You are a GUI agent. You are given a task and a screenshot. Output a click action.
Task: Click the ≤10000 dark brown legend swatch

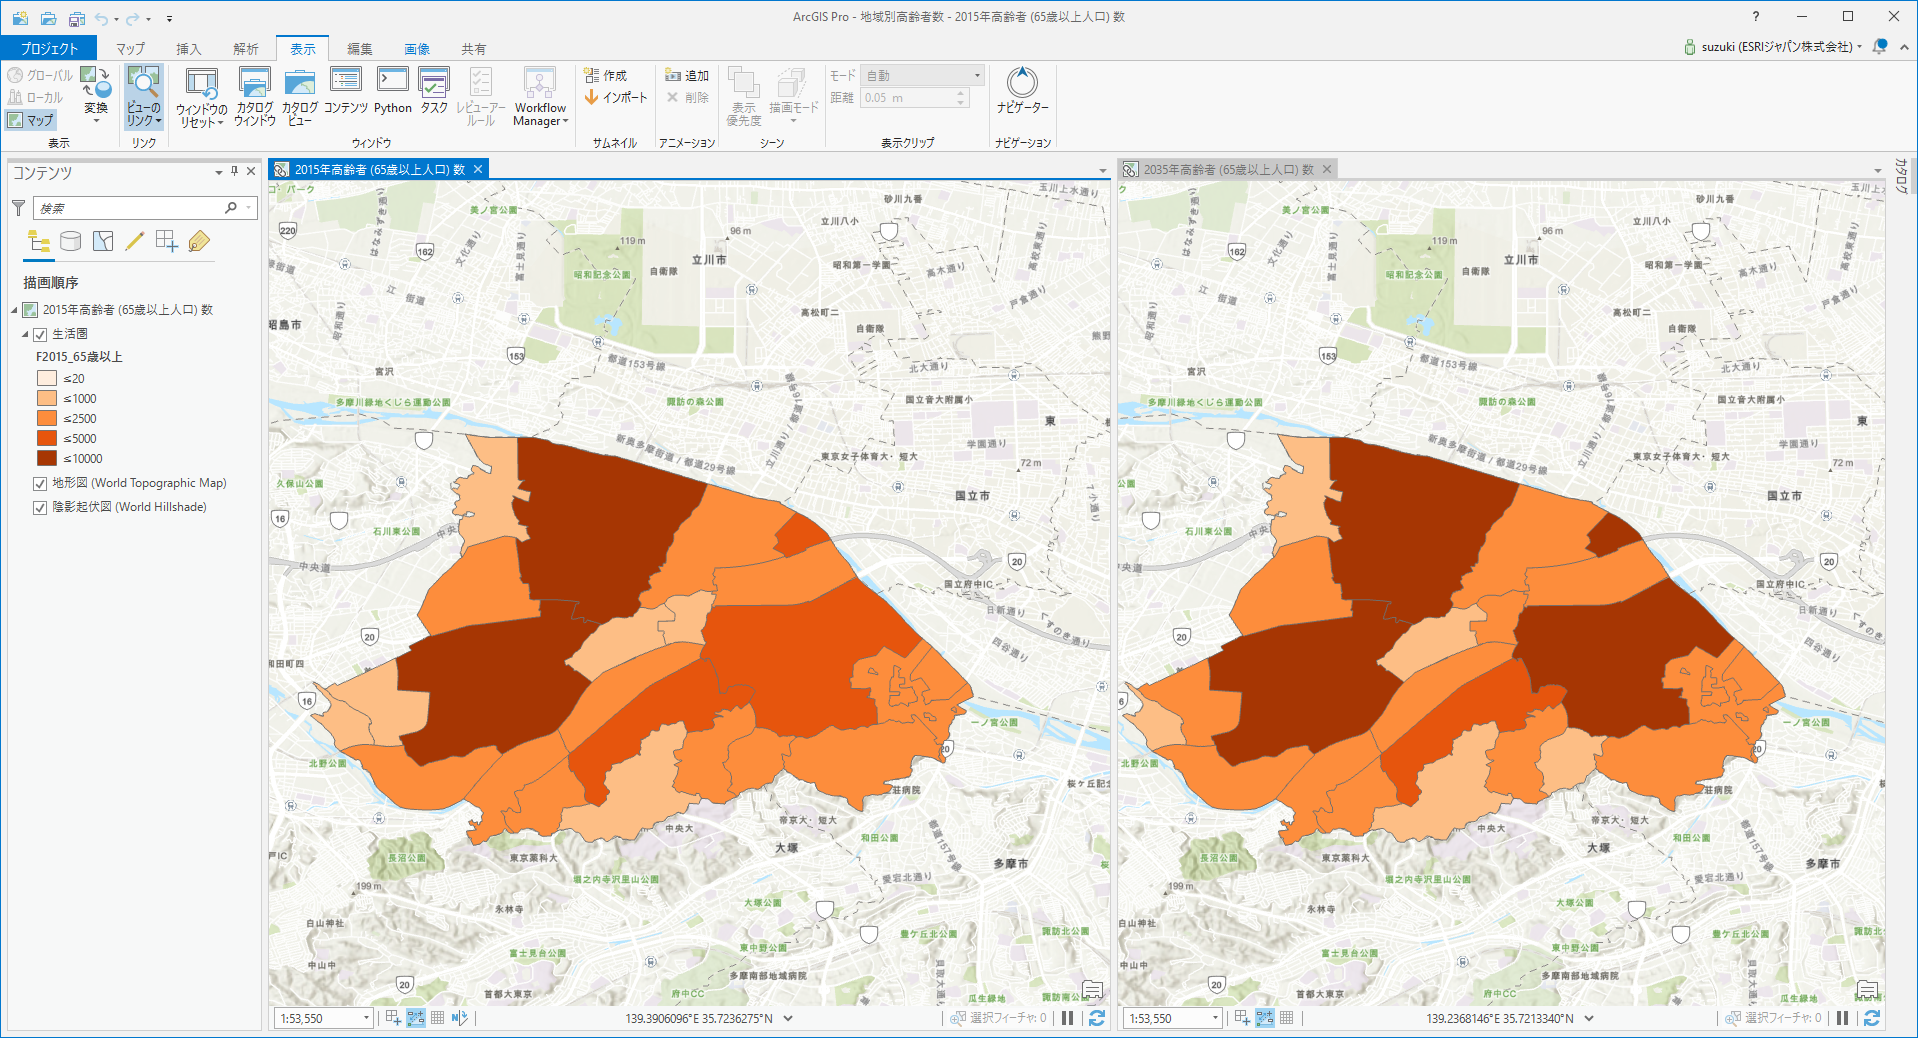point(47,458)
